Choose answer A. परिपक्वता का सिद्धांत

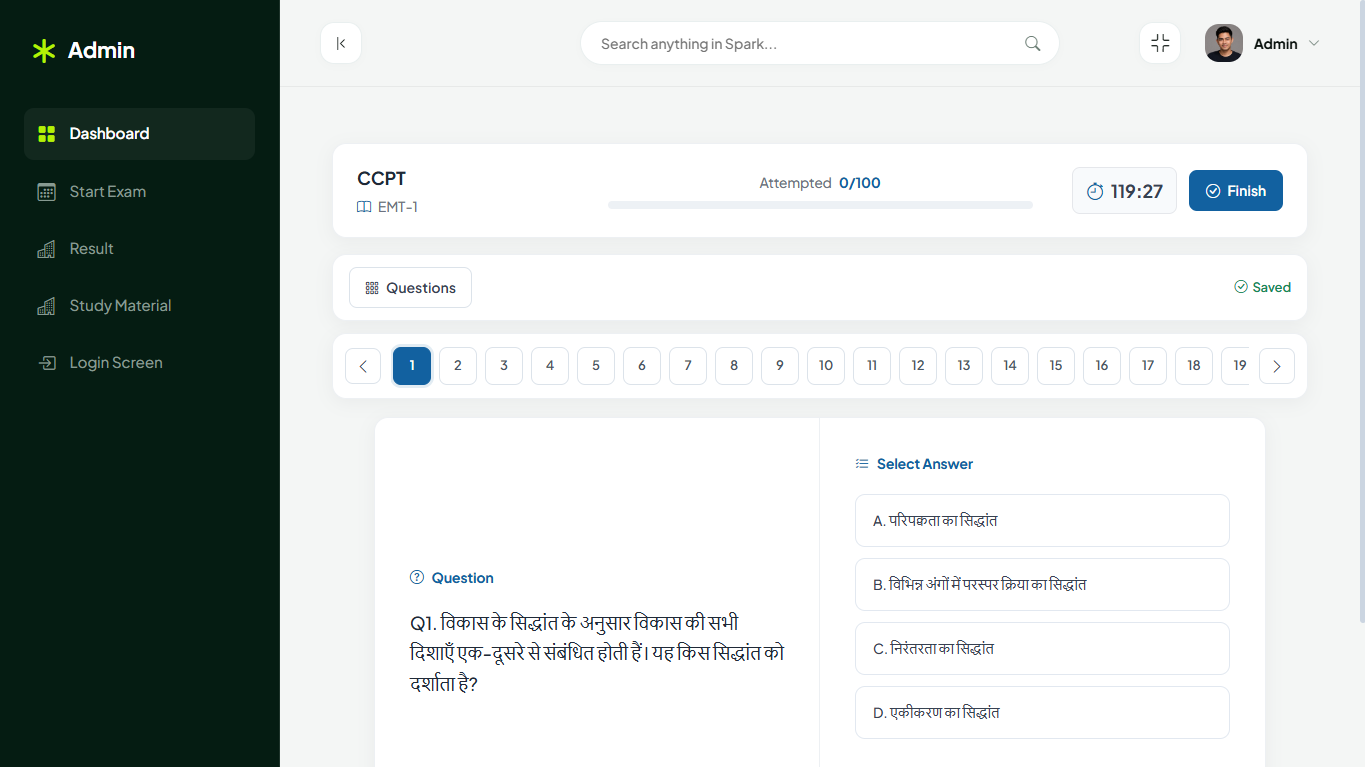tap(1042, 521)
